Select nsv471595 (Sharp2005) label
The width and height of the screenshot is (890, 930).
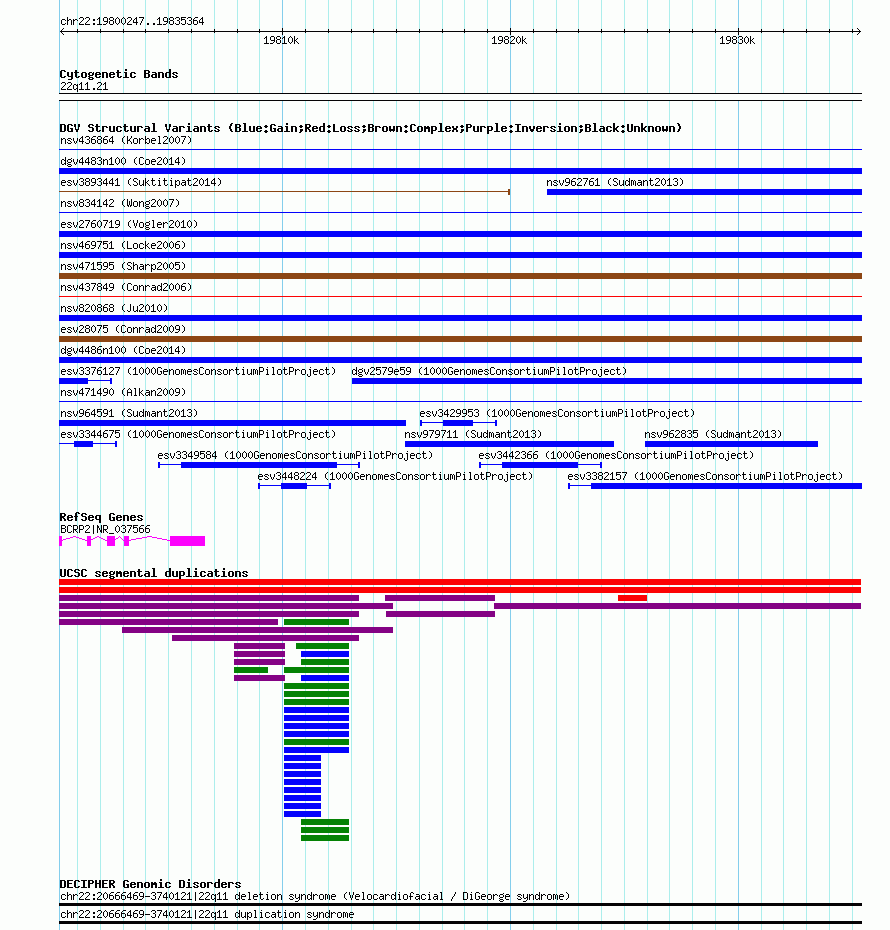(123, 266)
